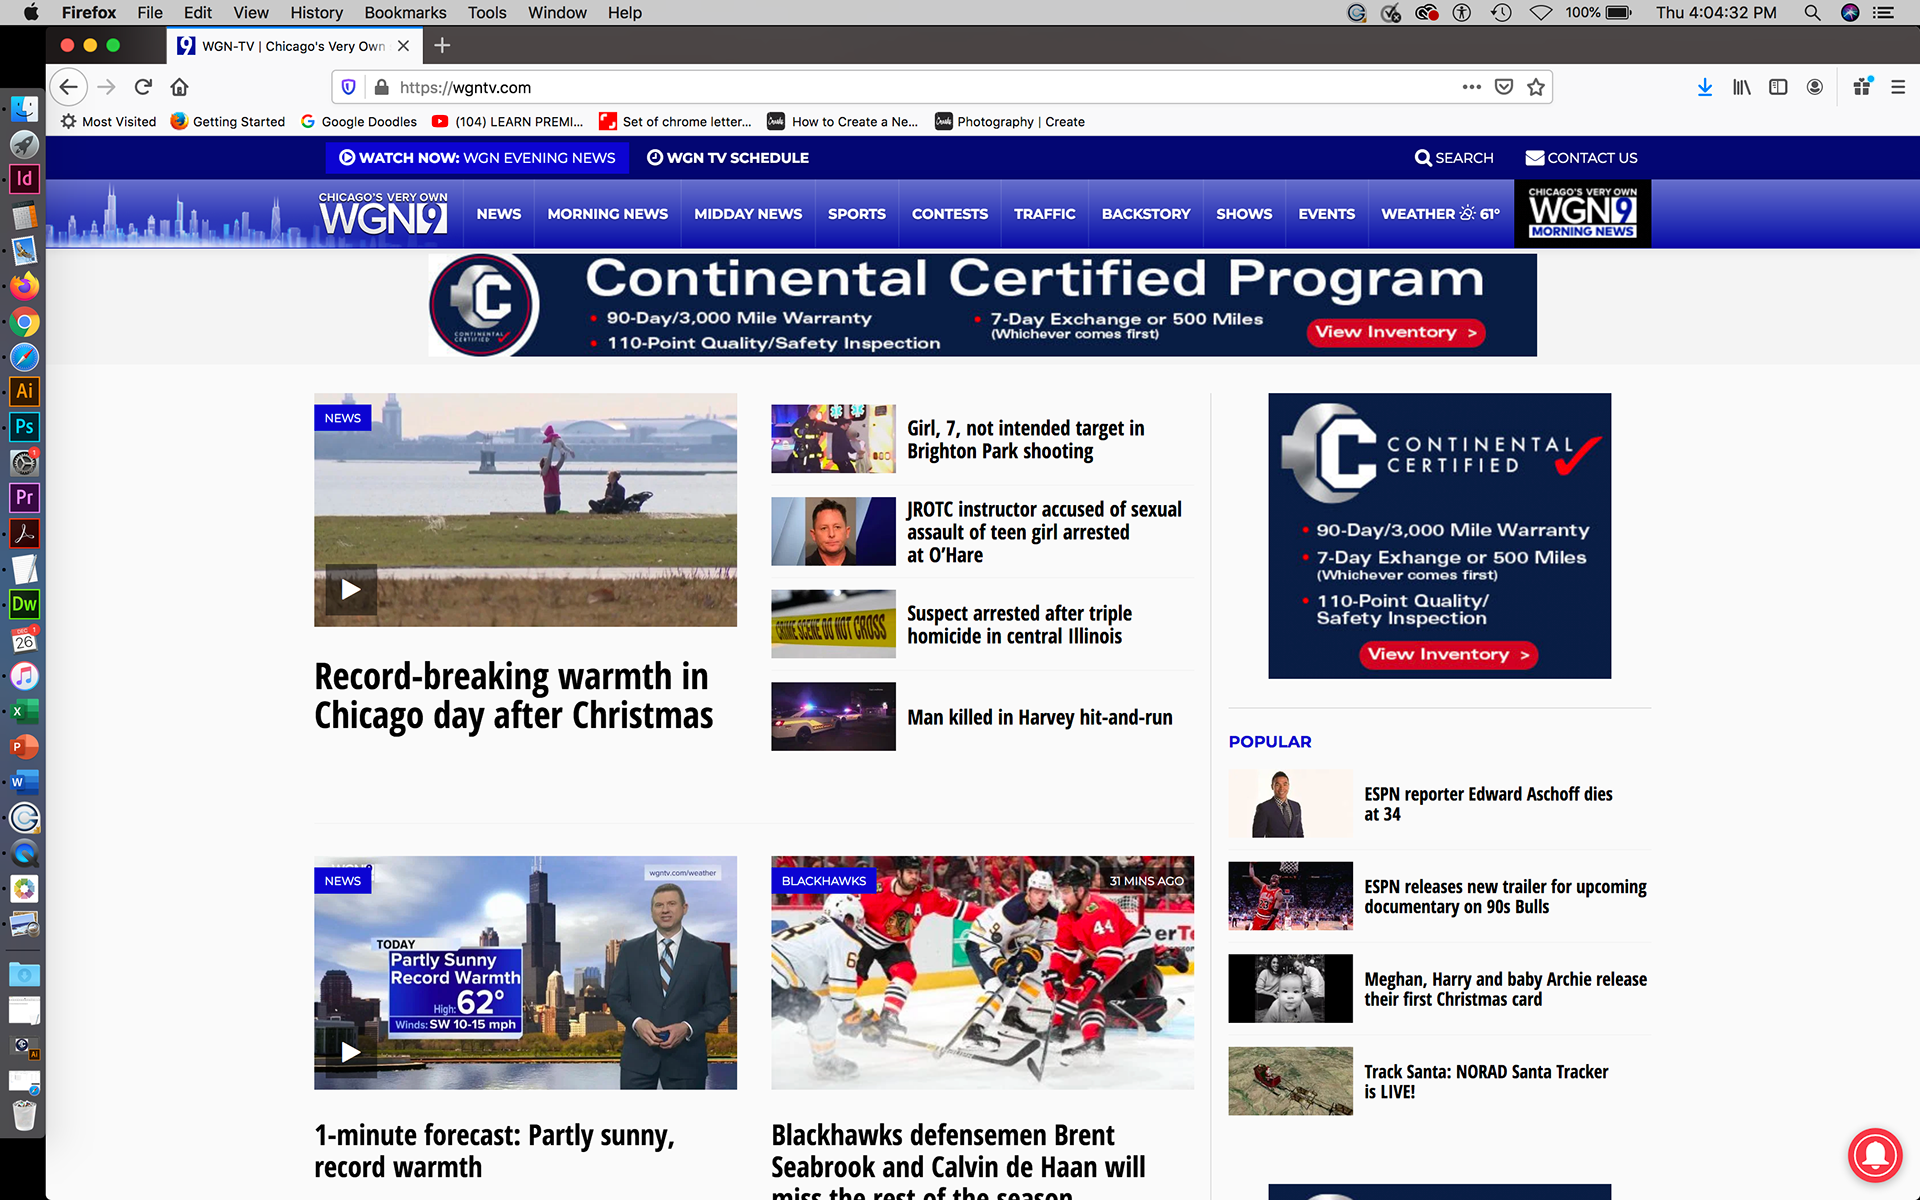Open TRAFFIC in the navigation bar

1045,214
